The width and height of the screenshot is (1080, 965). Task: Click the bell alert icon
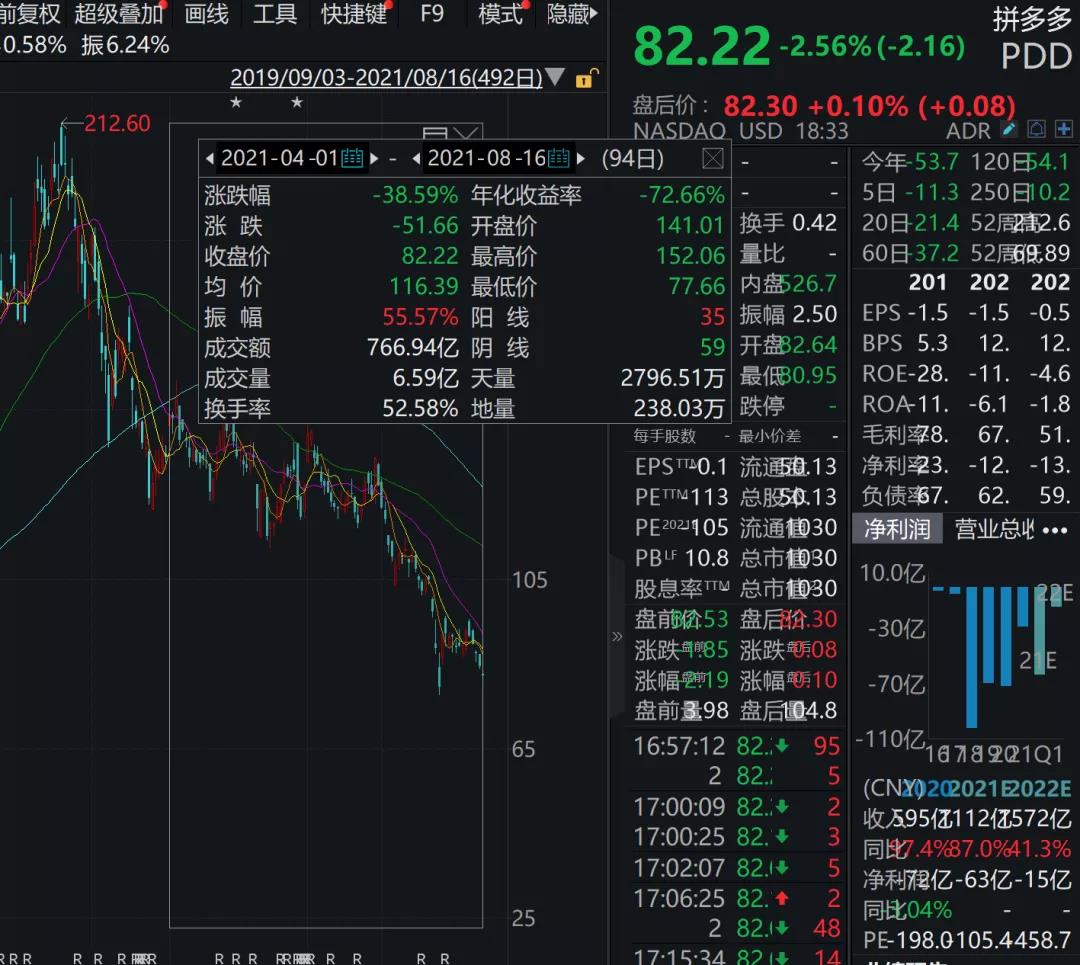(1037, 129)
